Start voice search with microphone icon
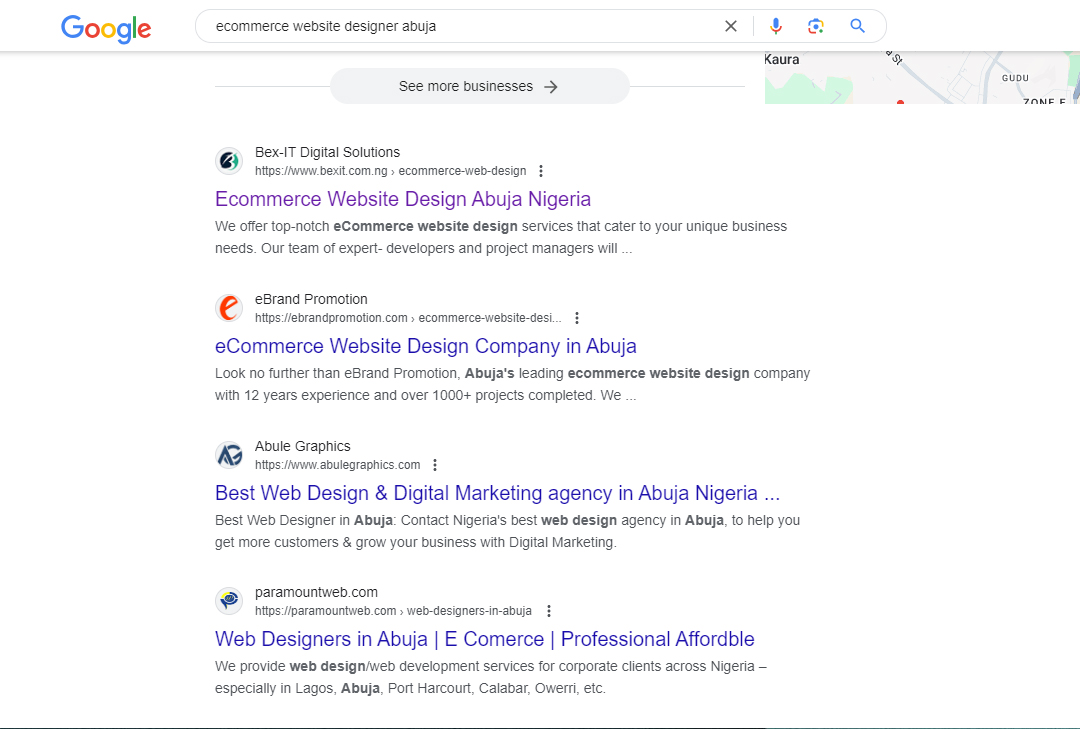1080x729 pixels. (776, 26)
